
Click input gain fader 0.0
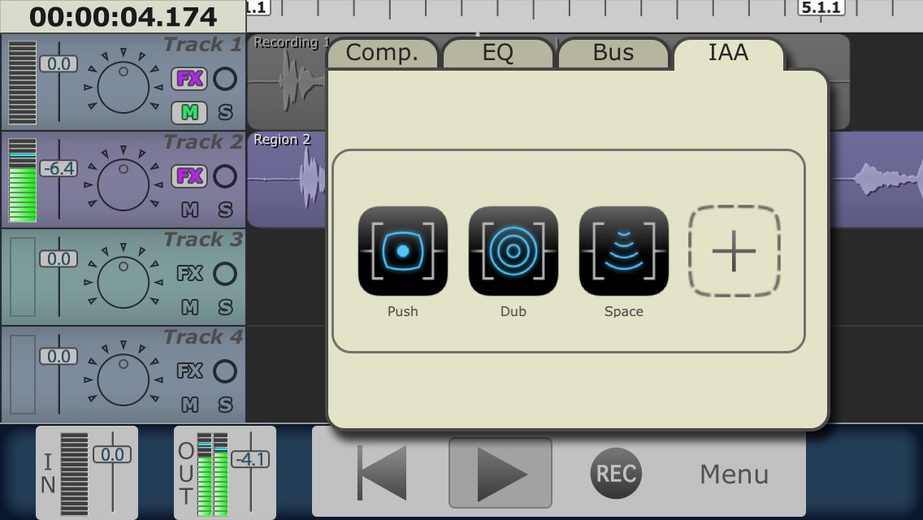click(112, 454)
